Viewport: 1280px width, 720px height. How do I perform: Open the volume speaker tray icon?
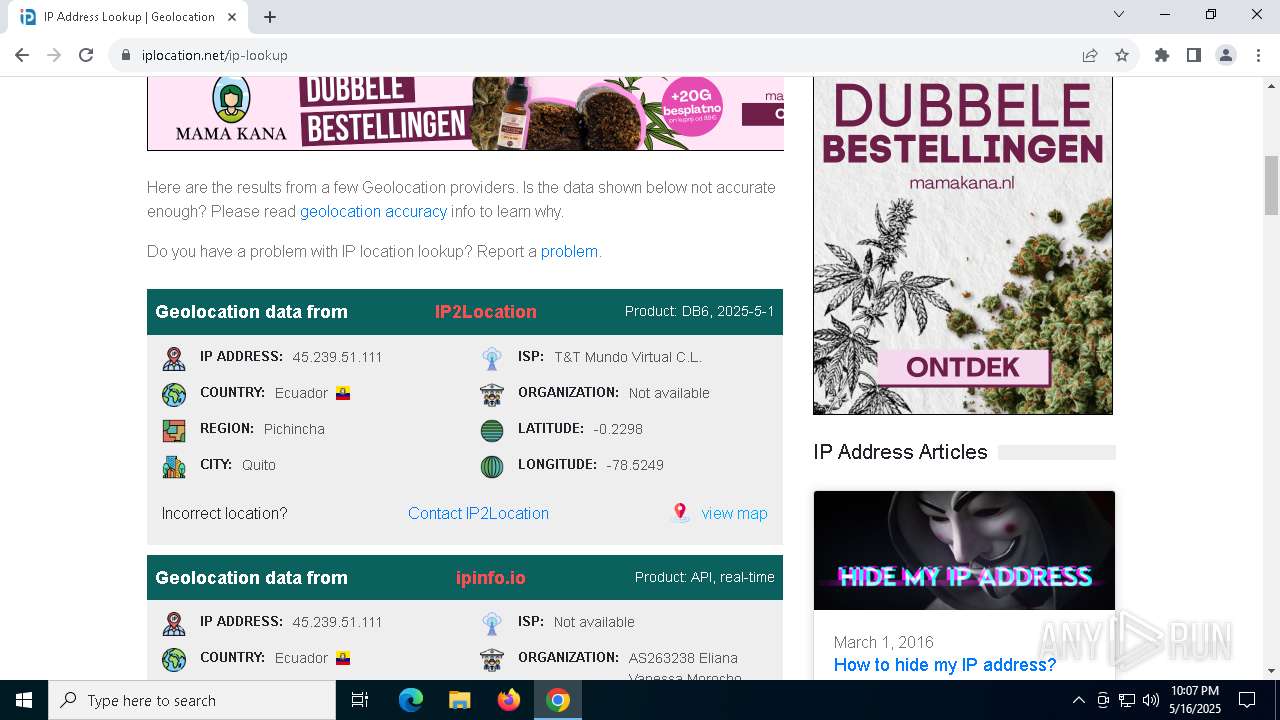point(1151,700)
